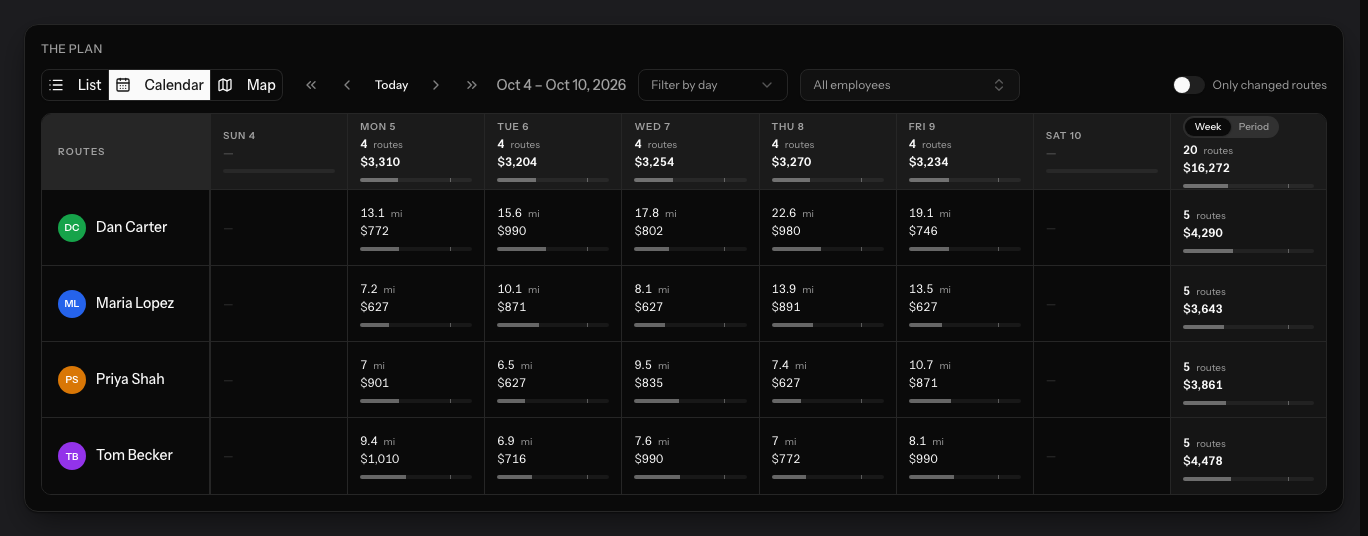Image resolution: width=1368 pixels, height=536 pixels.
Task: Open Dan Carter's Tuesday 15.6 mi route
Action: coord(553,228)
